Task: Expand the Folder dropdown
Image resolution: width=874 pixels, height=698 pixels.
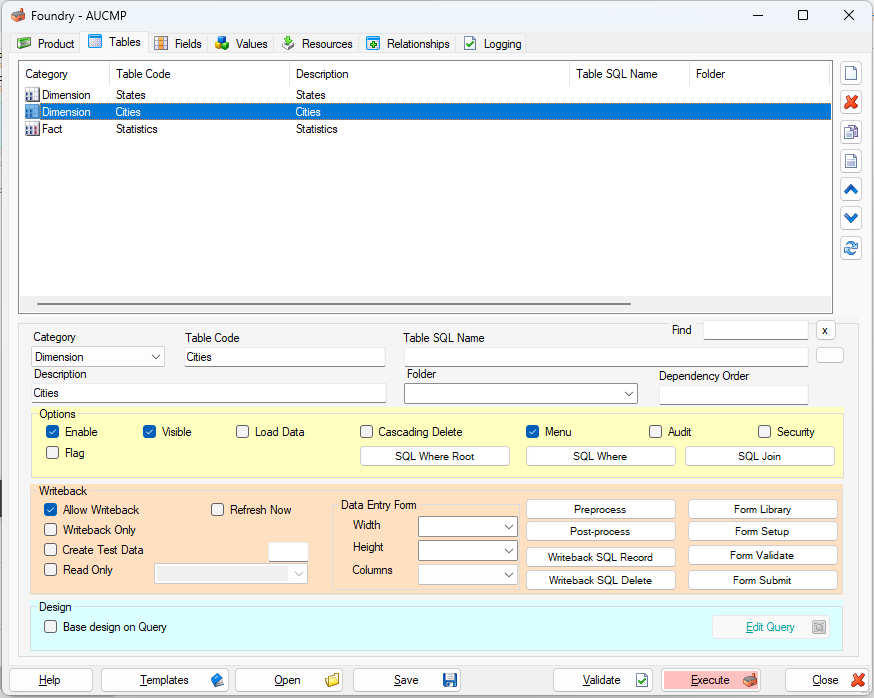Action: pyautogui.click(x=521, y=394)
